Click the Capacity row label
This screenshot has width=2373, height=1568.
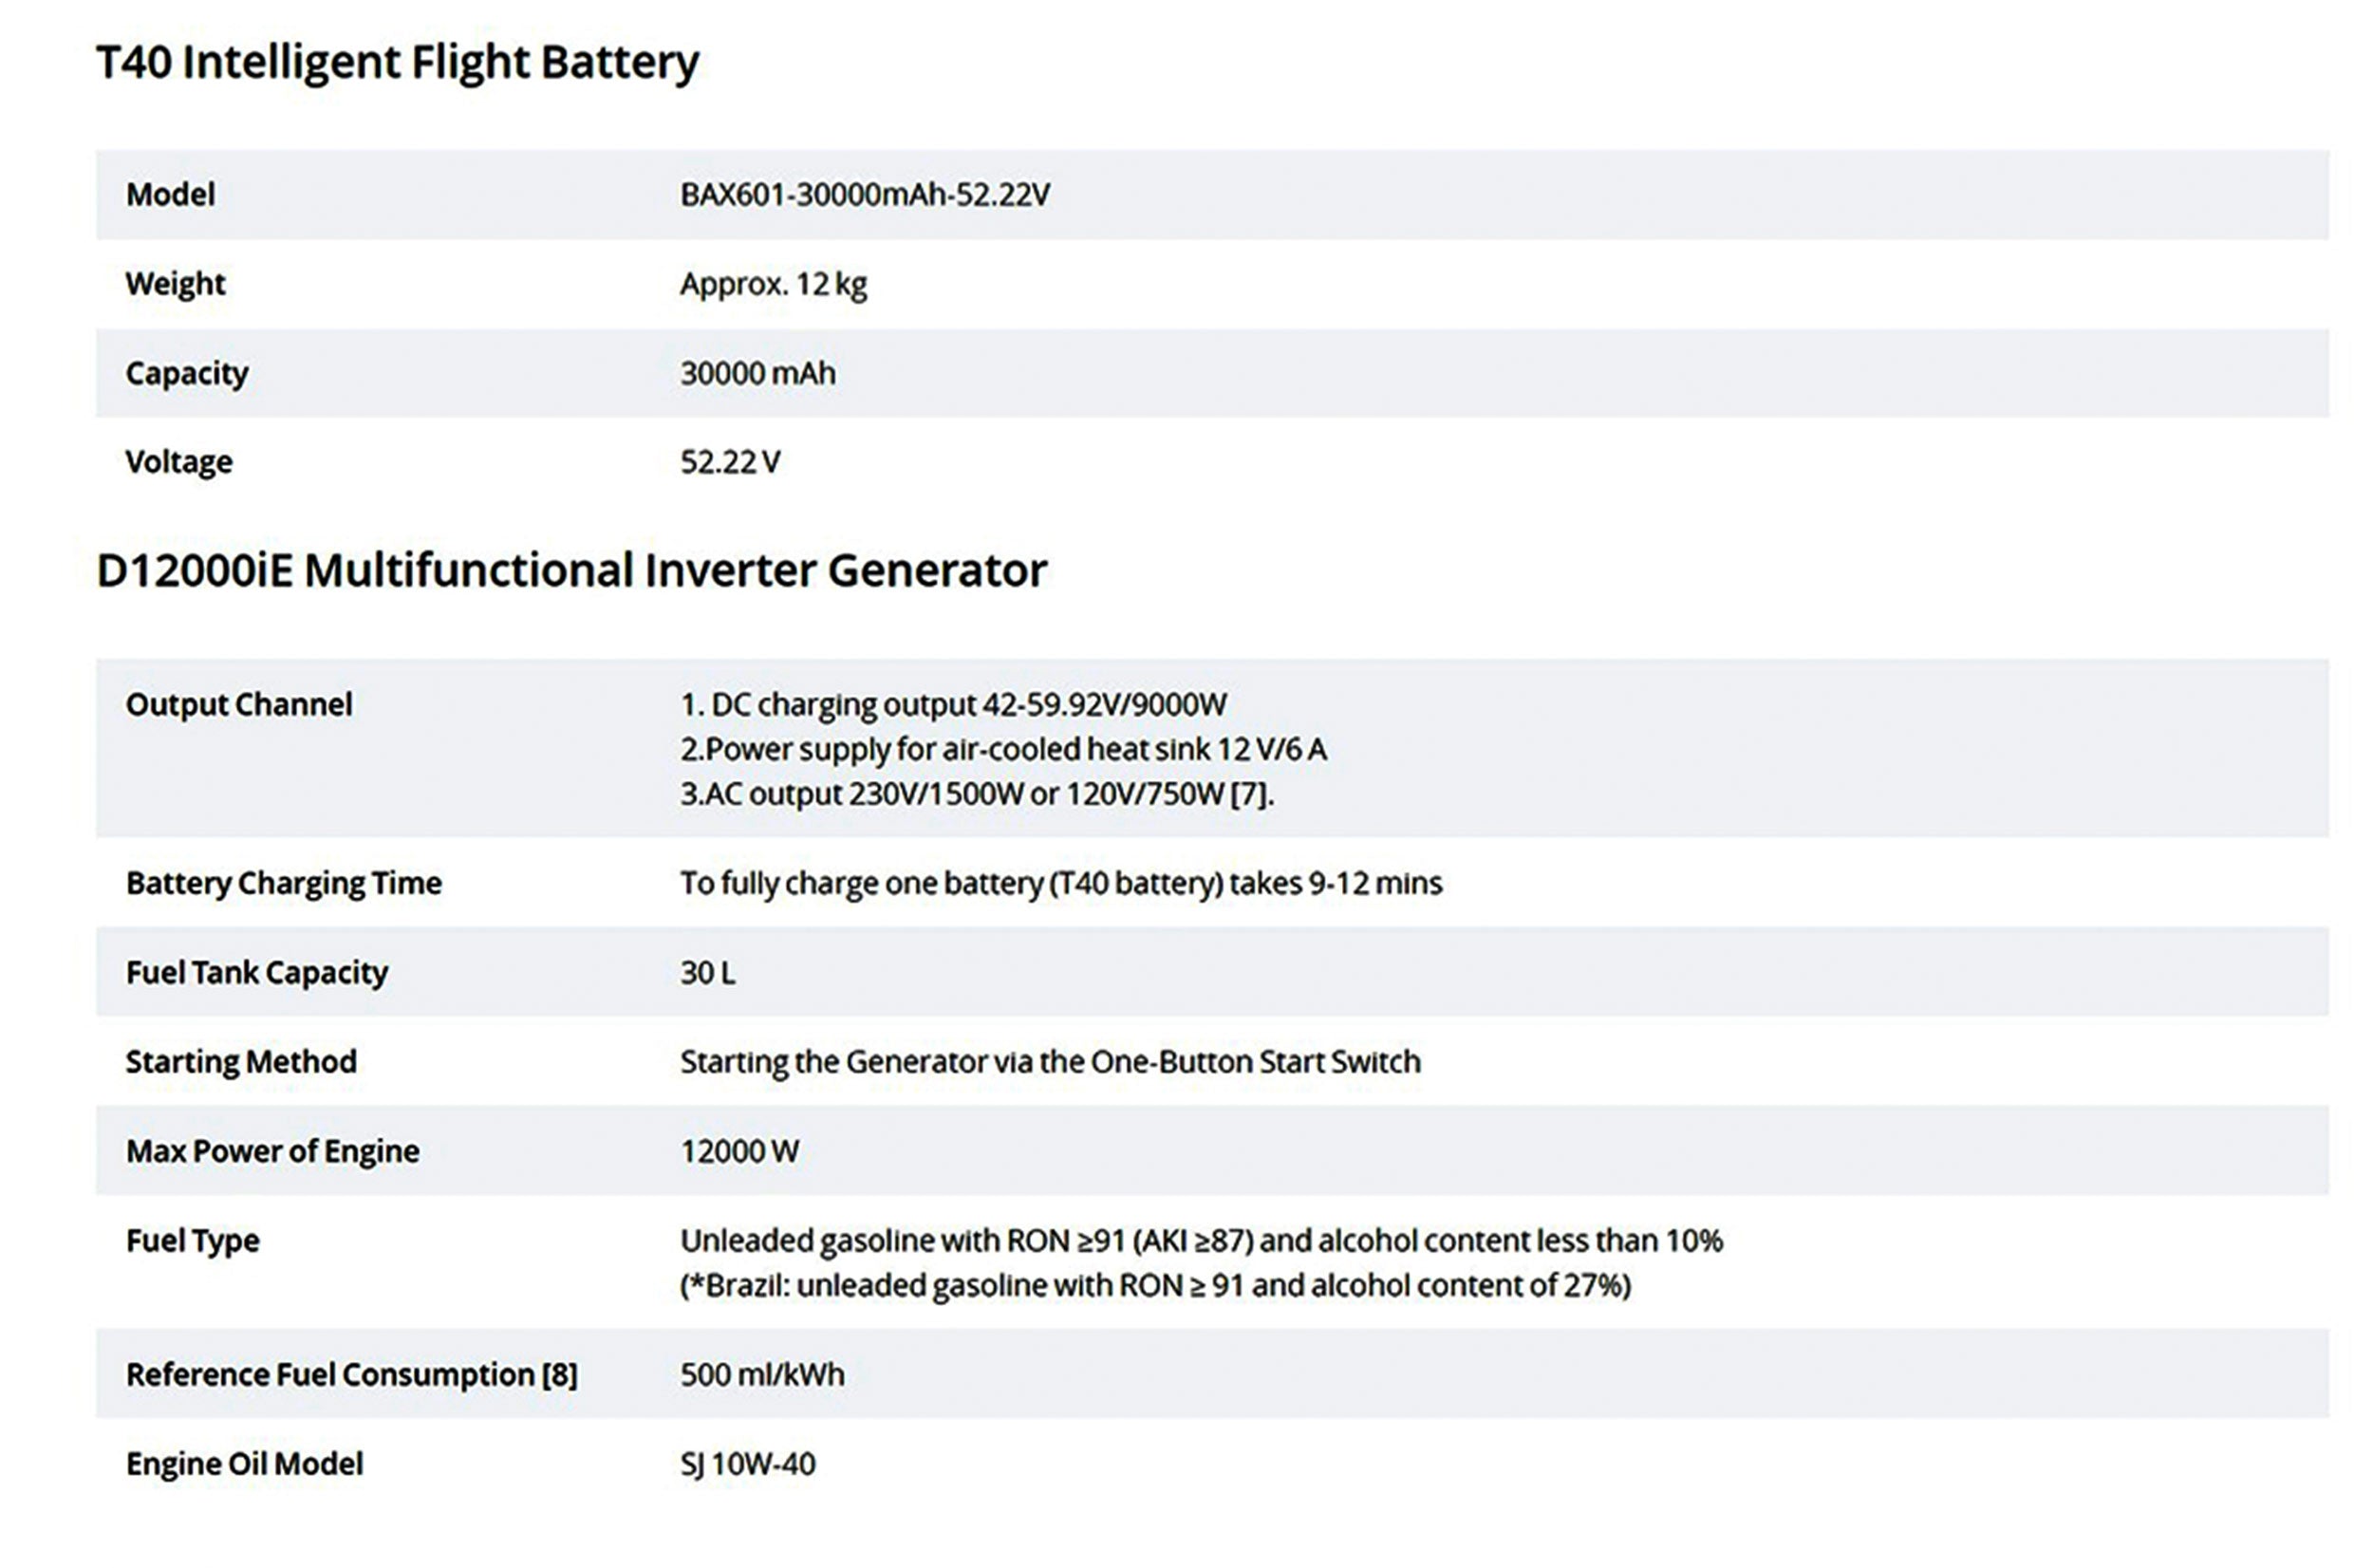pos(186,373)
